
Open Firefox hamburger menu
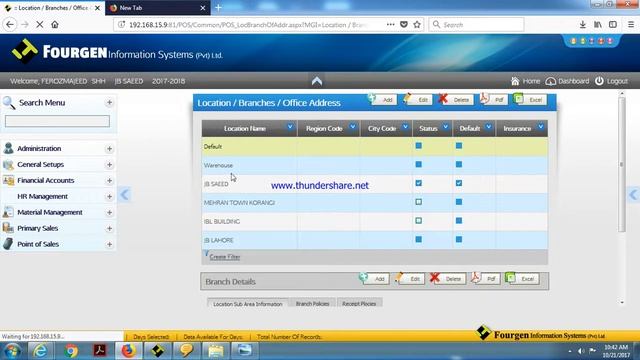click(x=631, y=24)
